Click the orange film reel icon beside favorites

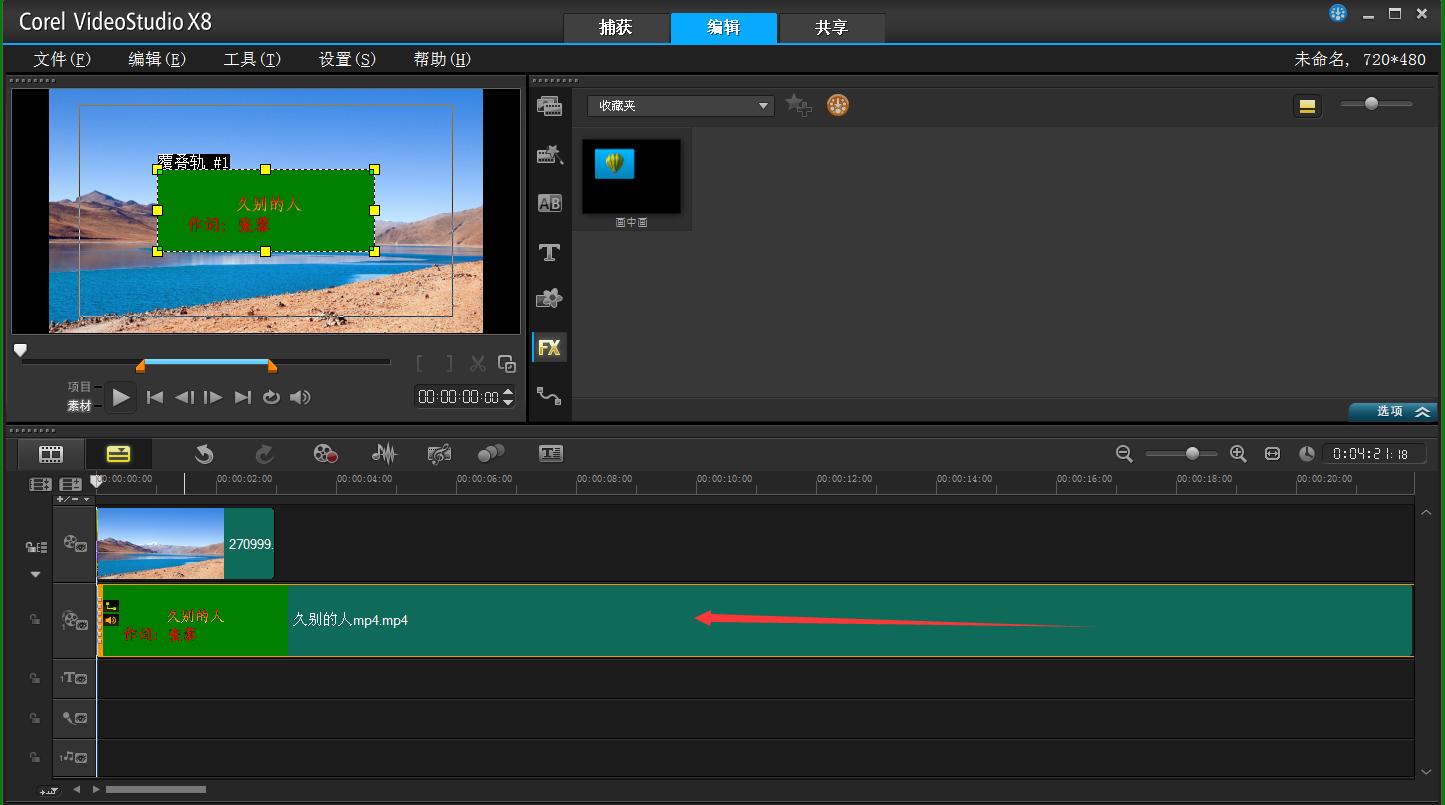(838, 105)
